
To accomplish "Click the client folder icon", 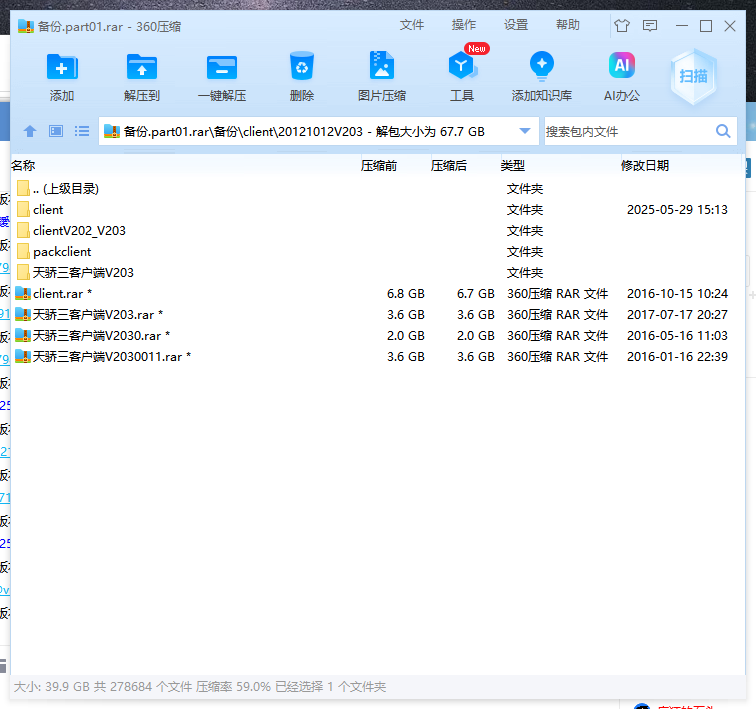I will click(x=23, y=210).
